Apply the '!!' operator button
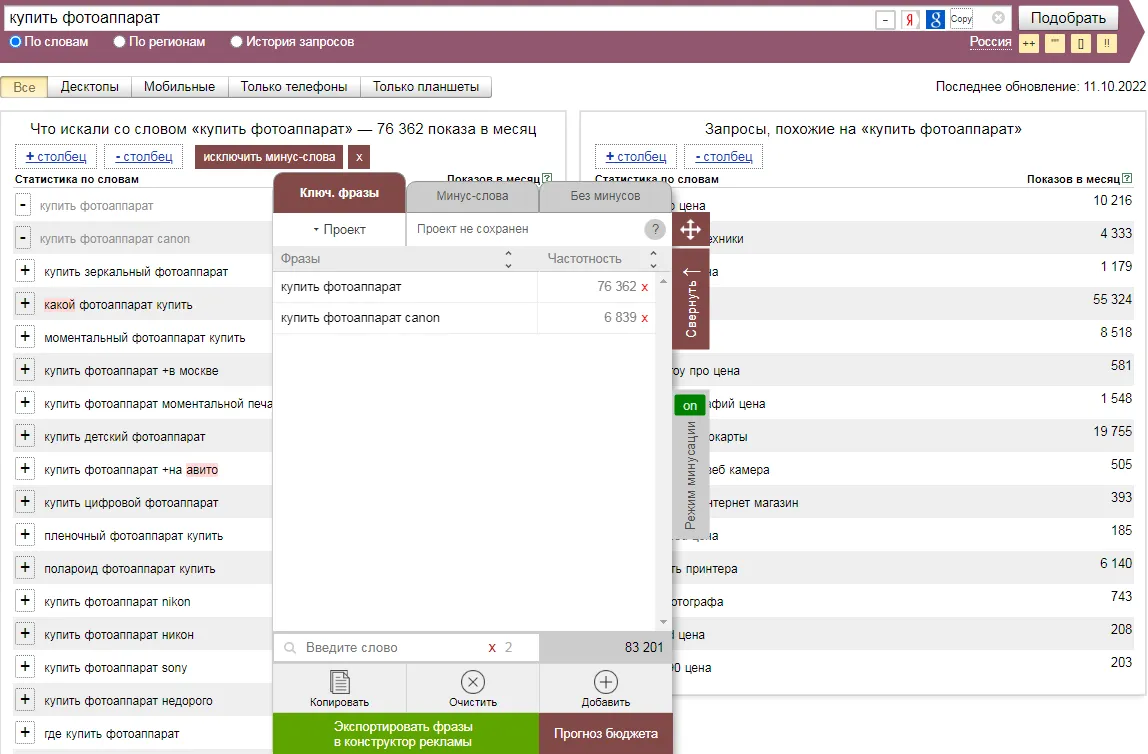This screenshot has width=1148, height=754. tap(1107, 43)
